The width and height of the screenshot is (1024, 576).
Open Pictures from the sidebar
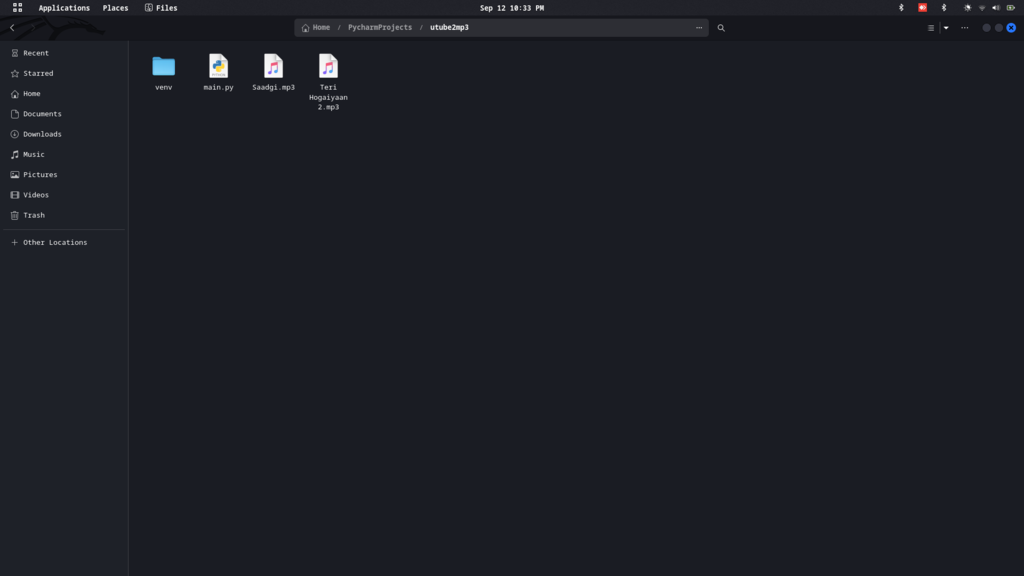point(63,174)
